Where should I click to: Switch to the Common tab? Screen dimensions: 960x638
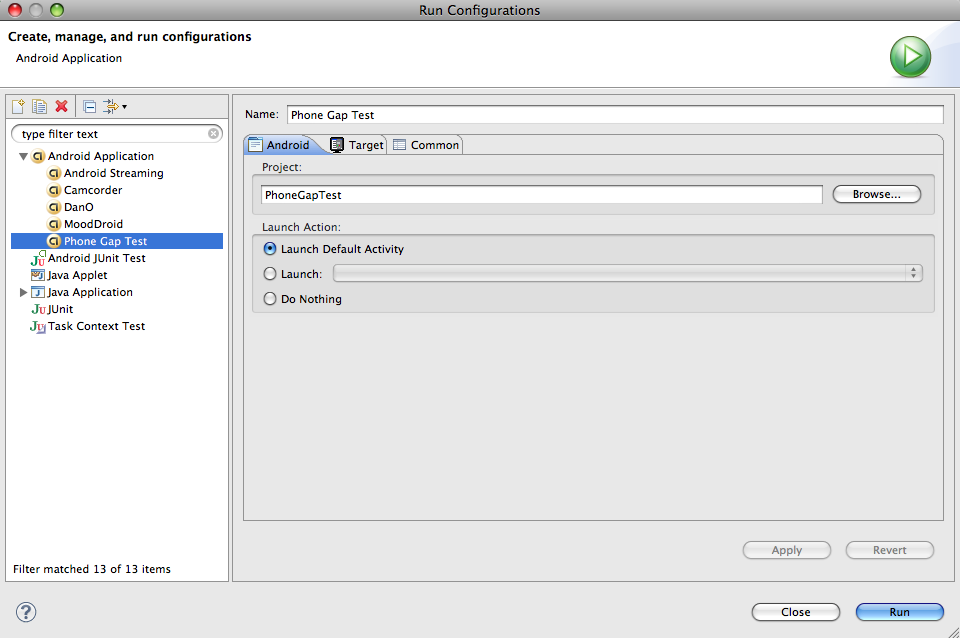[x=426, y=145]
